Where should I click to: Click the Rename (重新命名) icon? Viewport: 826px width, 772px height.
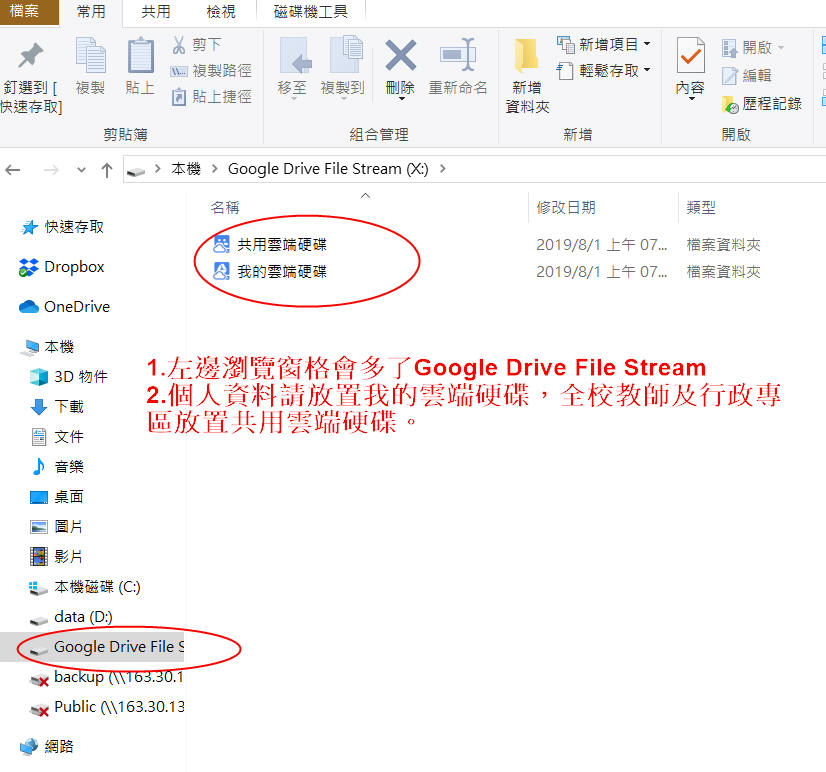tap(458, 54)
